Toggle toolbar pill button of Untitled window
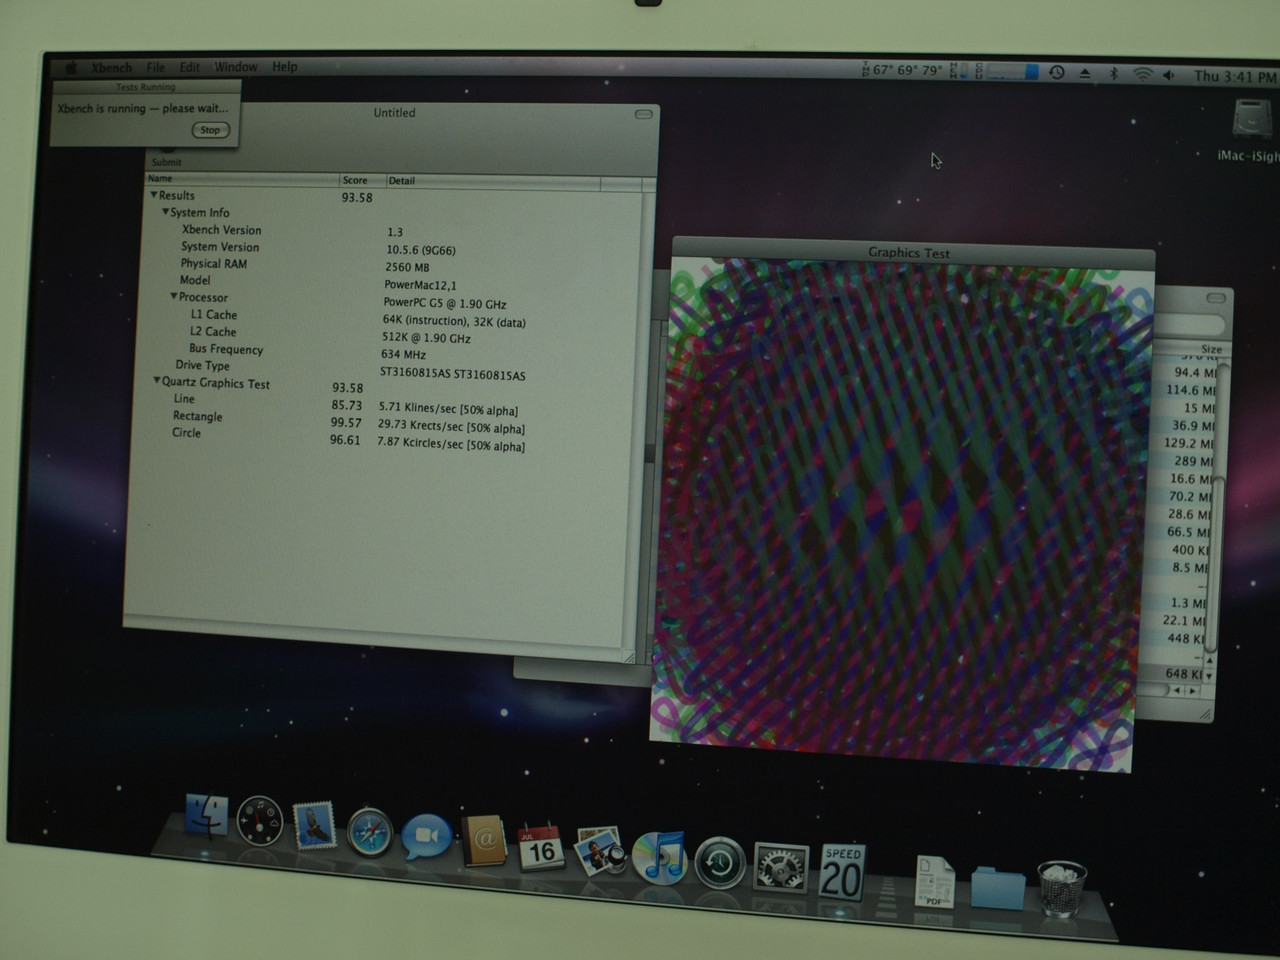The image size is (1280, 960). (x=644, y=114)
